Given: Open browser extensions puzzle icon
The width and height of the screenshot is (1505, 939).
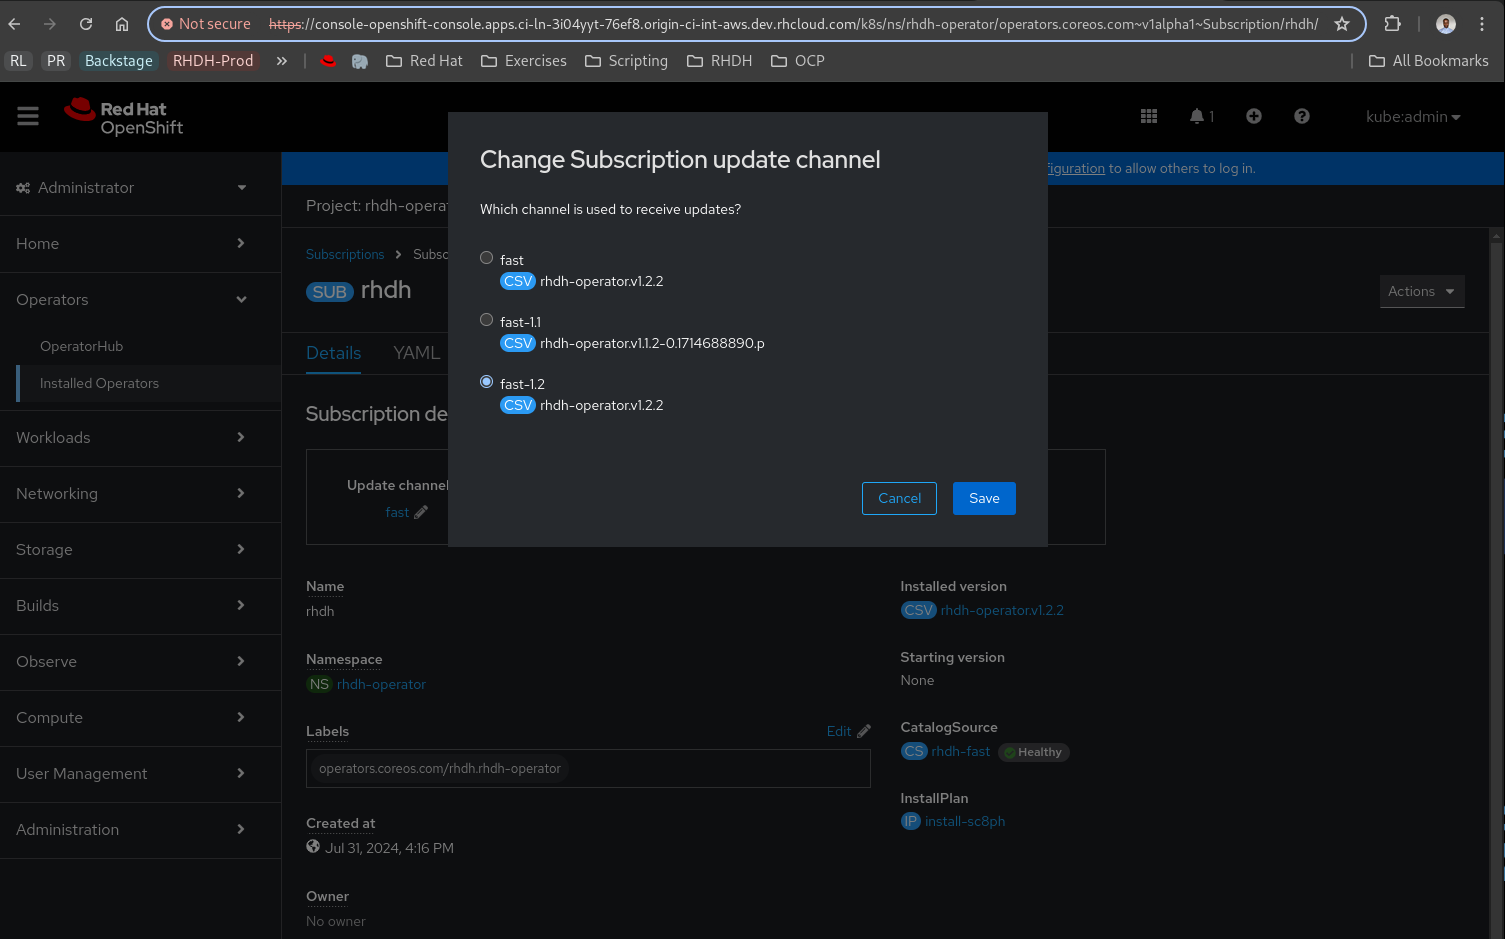Looking at the screenshot, I should pos(1392,24).
